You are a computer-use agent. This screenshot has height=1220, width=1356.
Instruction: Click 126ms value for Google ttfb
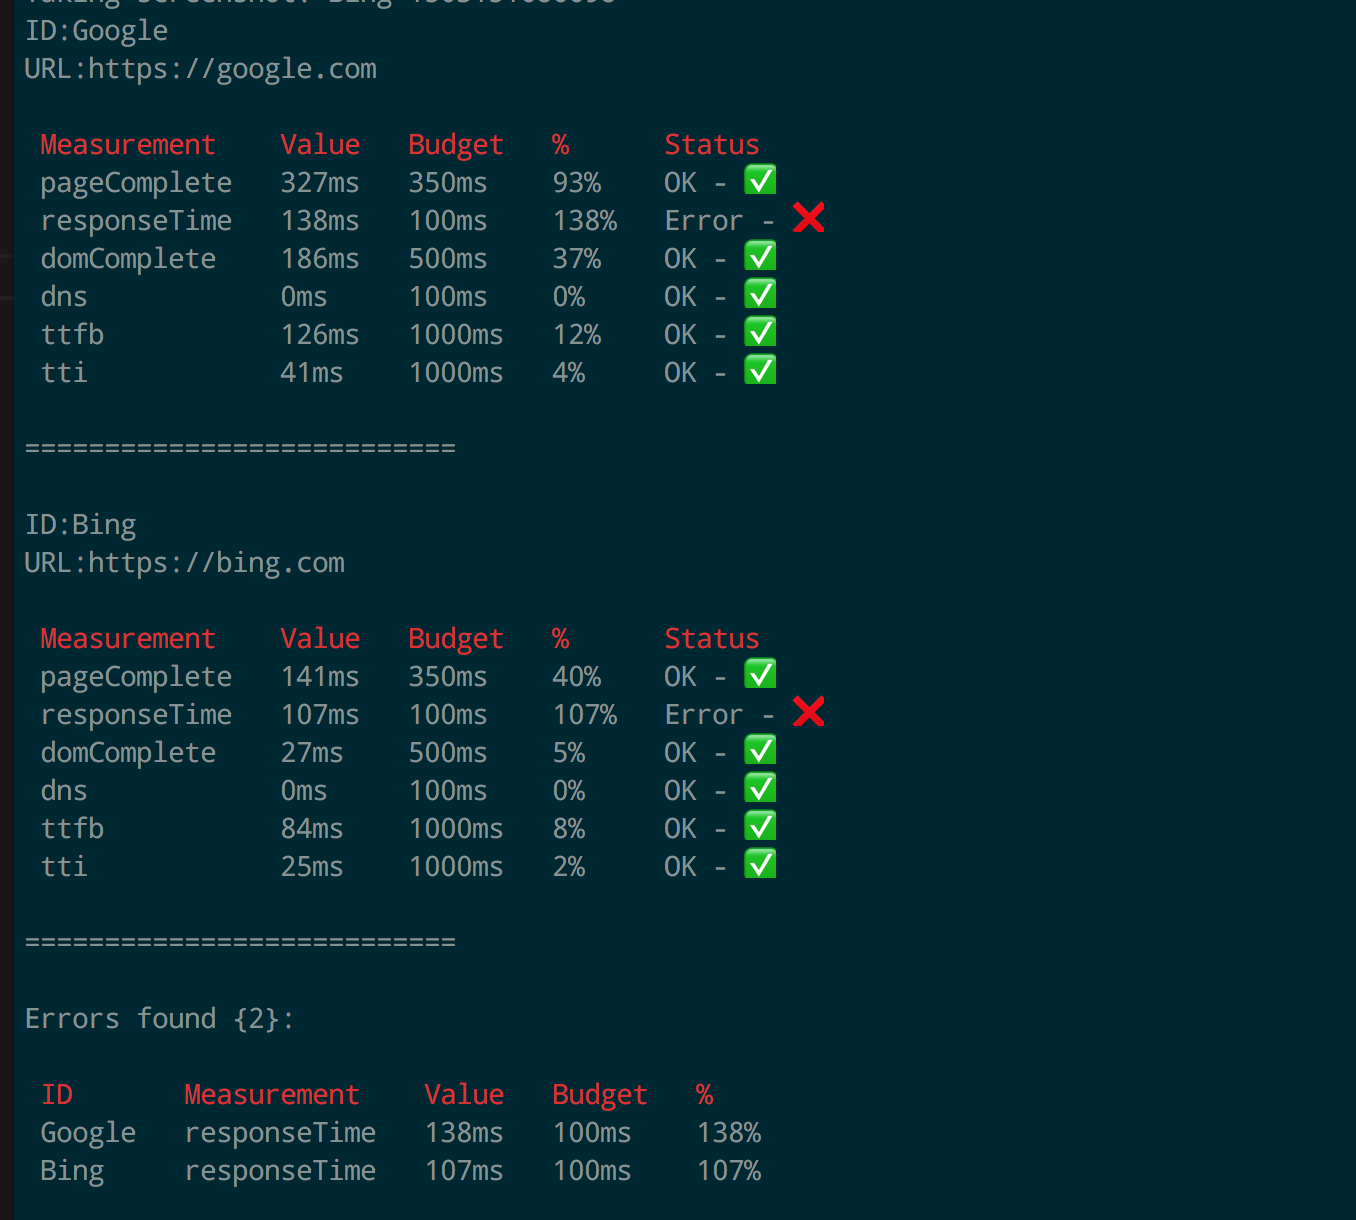[320, 335]
